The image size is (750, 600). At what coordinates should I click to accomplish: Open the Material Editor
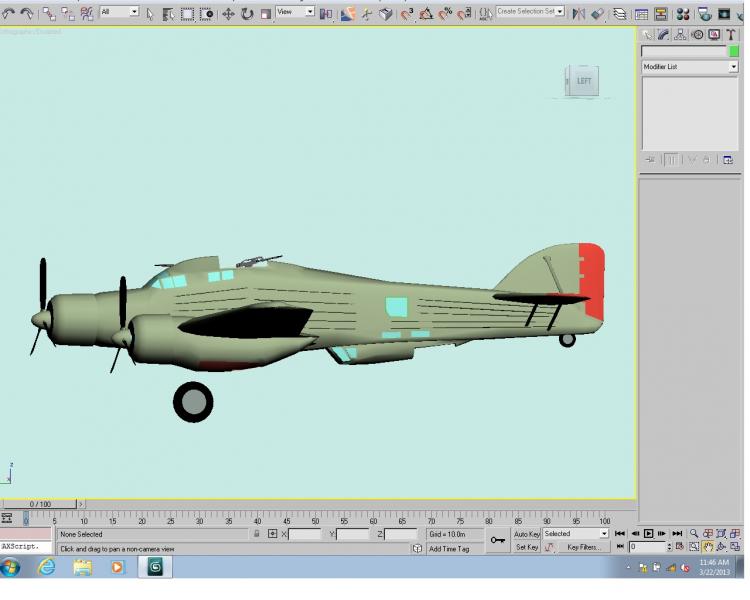[683, 14]
